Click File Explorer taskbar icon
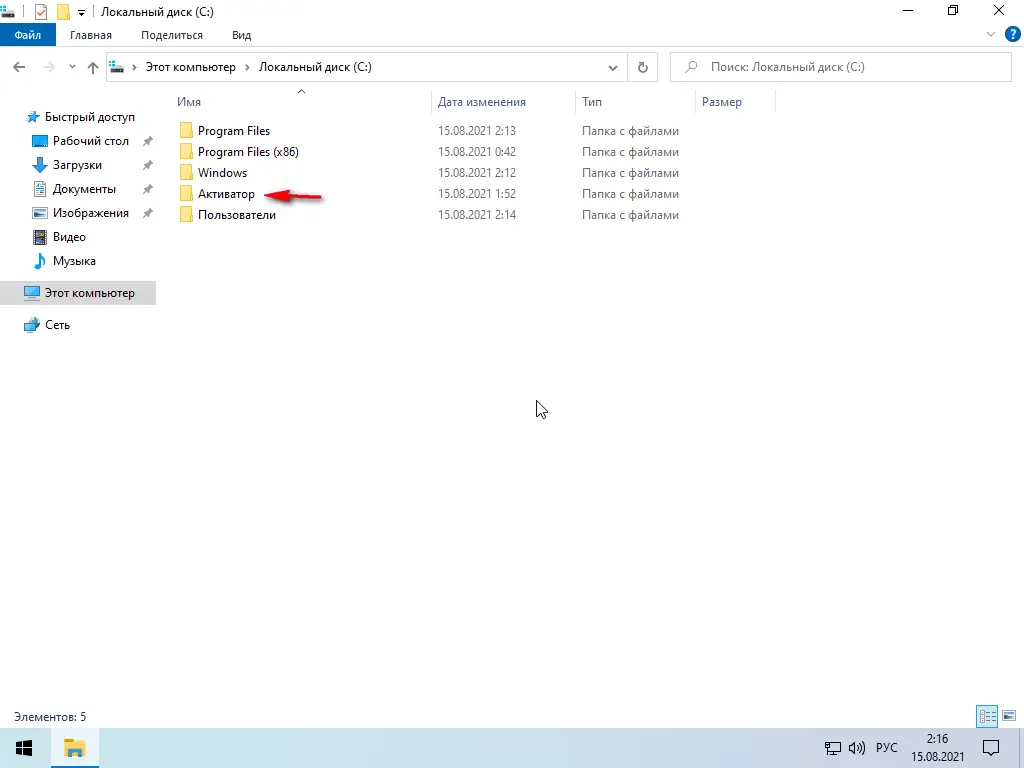Viewport: 1024px width, 768px height. coord(74,748)
